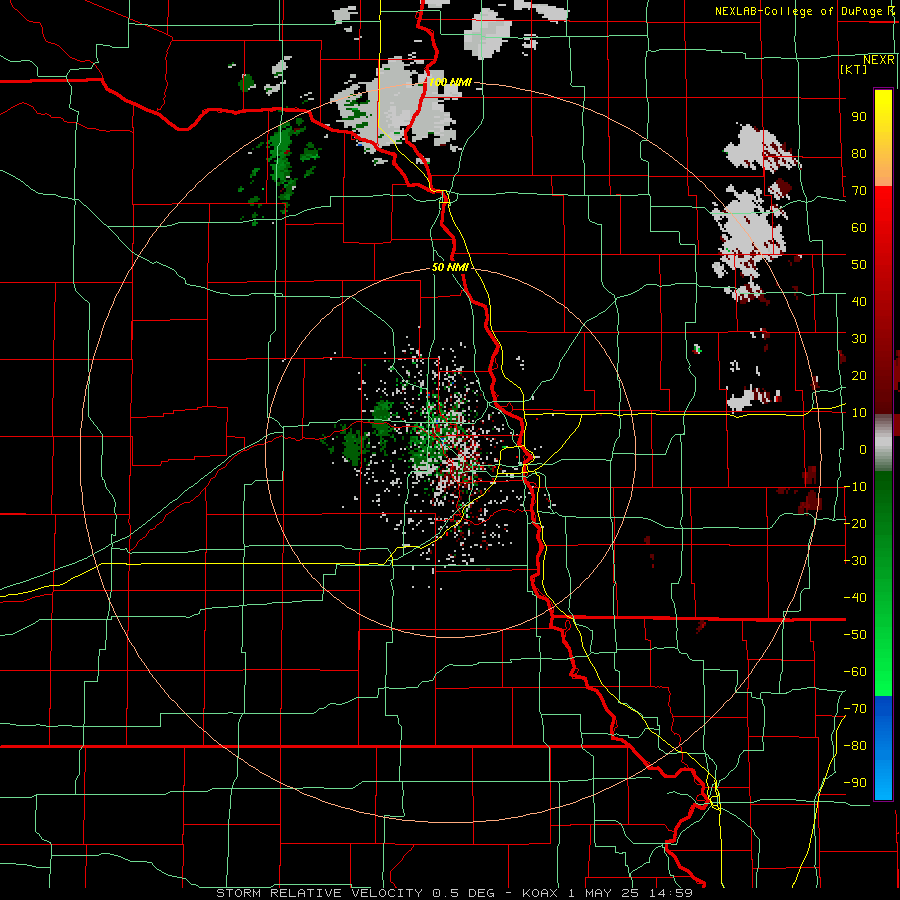Select the 70 value on velocity scale

tap(859, 191)
